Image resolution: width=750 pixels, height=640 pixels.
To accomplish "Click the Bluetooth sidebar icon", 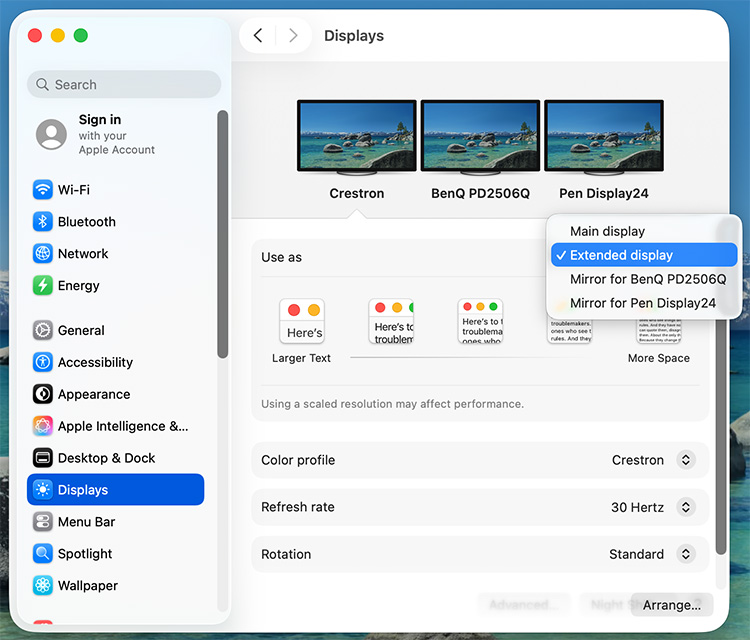I will [x=43, y=221].
